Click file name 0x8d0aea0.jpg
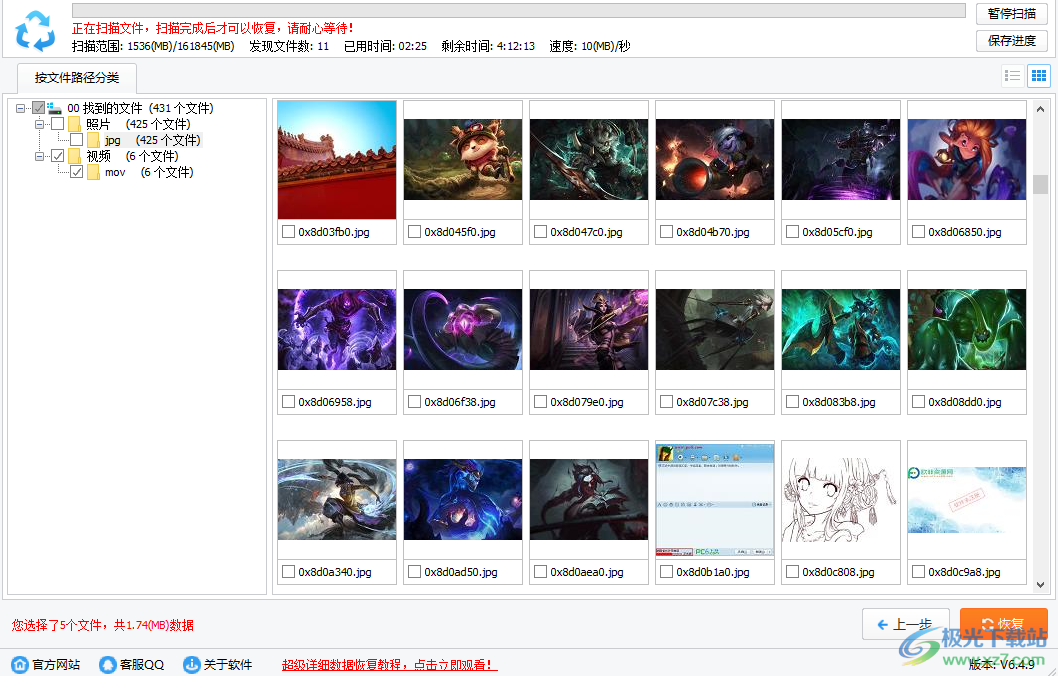The height and width of the screenshot is (676, 1058). [586, 572]
